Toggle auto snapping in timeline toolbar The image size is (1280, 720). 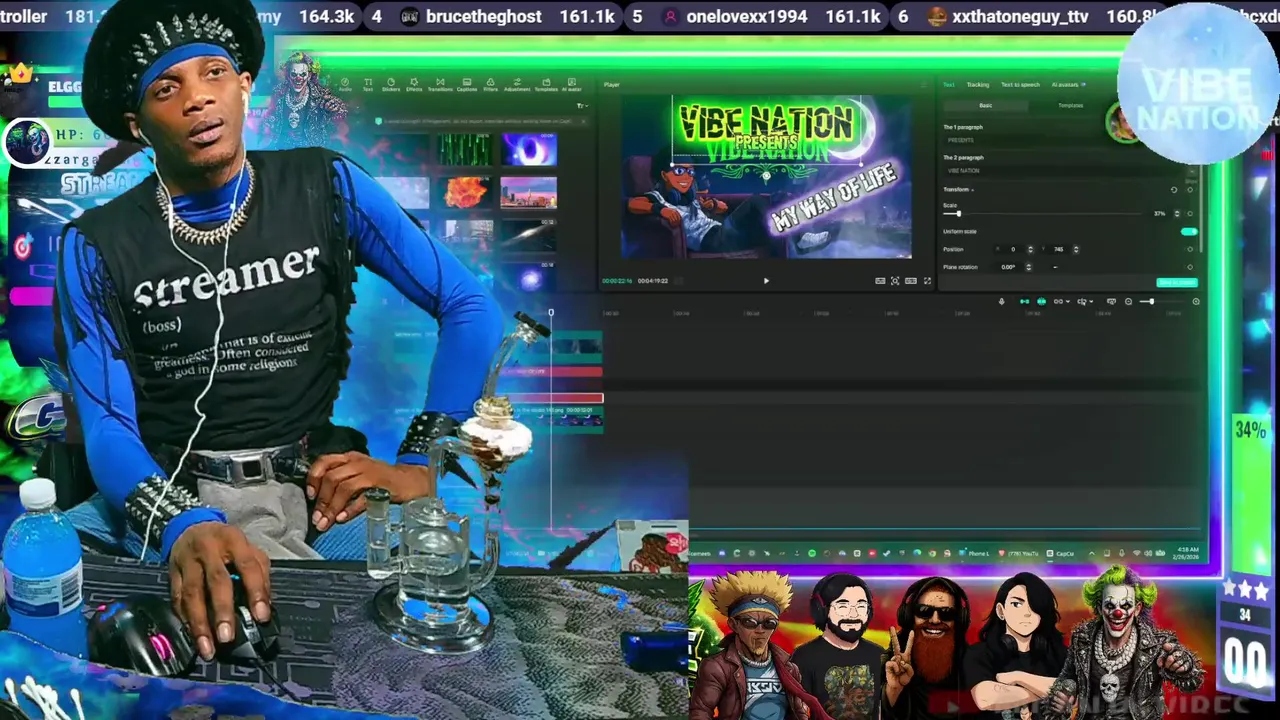pos(1041,301)
